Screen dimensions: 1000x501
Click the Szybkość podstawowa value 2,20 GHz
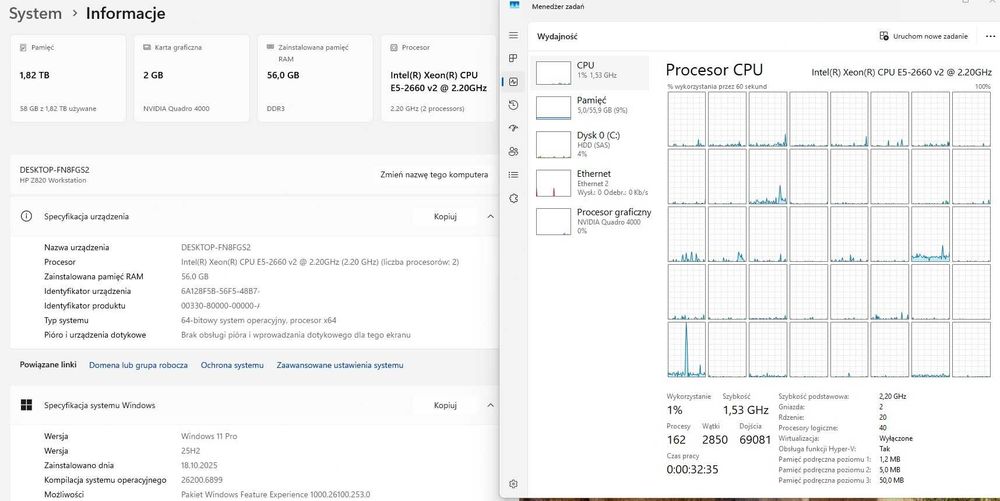tap(892, 396)
